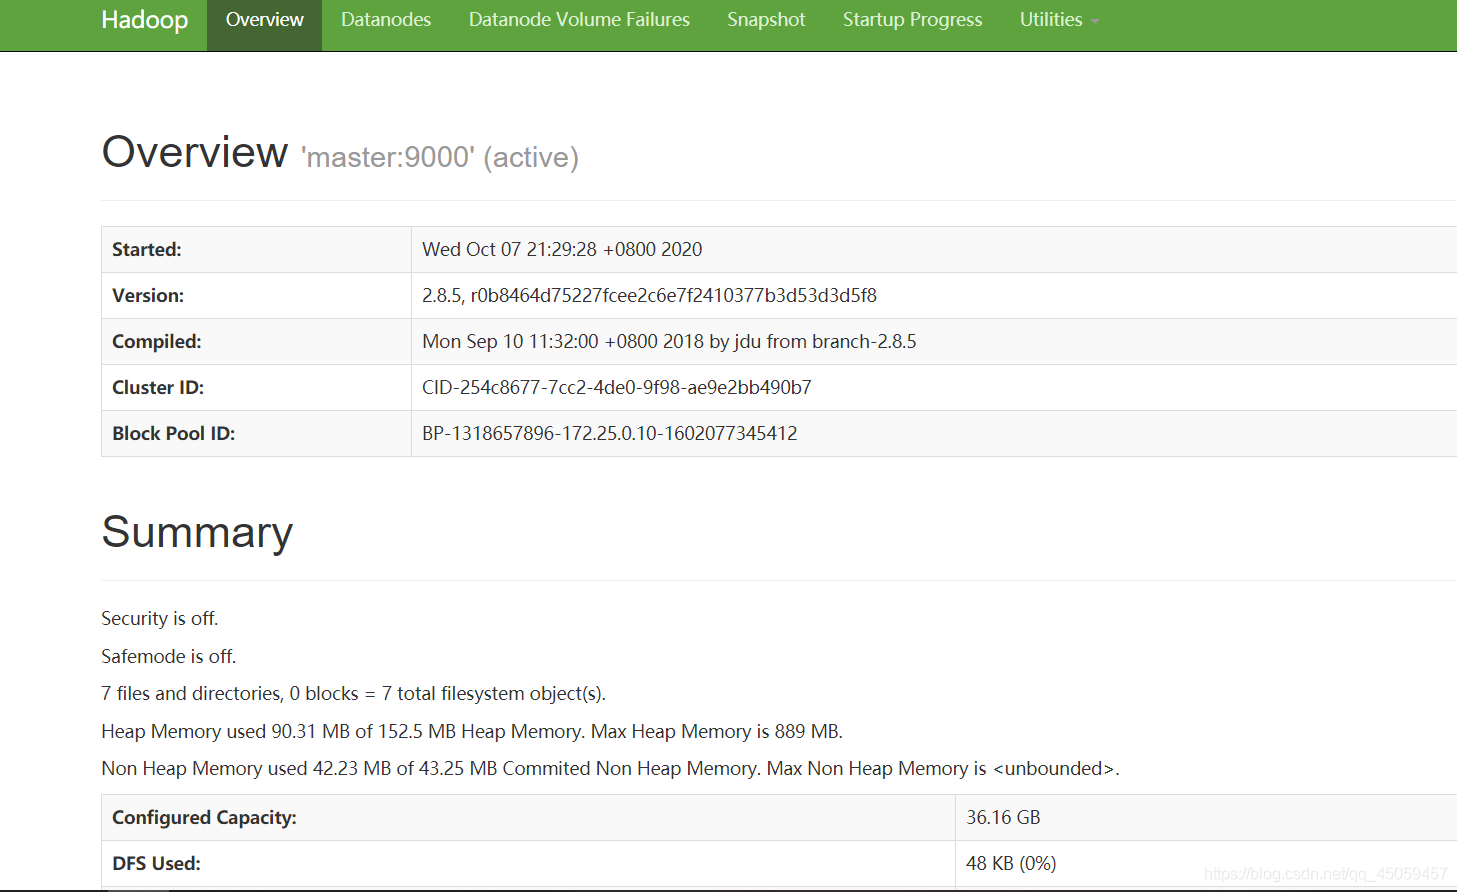Open Datanode Volume Failures tab
The height and width of the screenshot is (892, 1457).
pos(579,20)
